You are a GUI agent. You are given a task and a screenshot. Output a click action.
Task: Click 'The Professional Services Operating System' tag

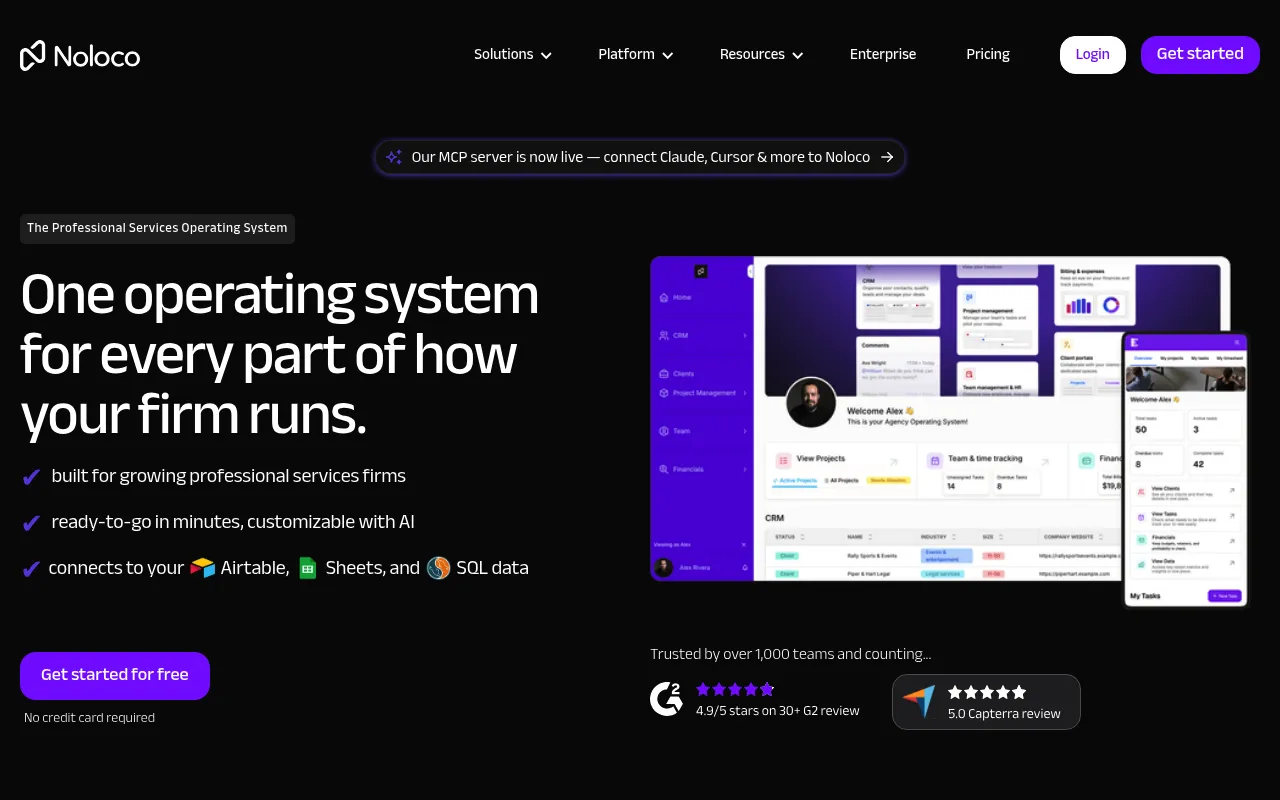[157, 228]
